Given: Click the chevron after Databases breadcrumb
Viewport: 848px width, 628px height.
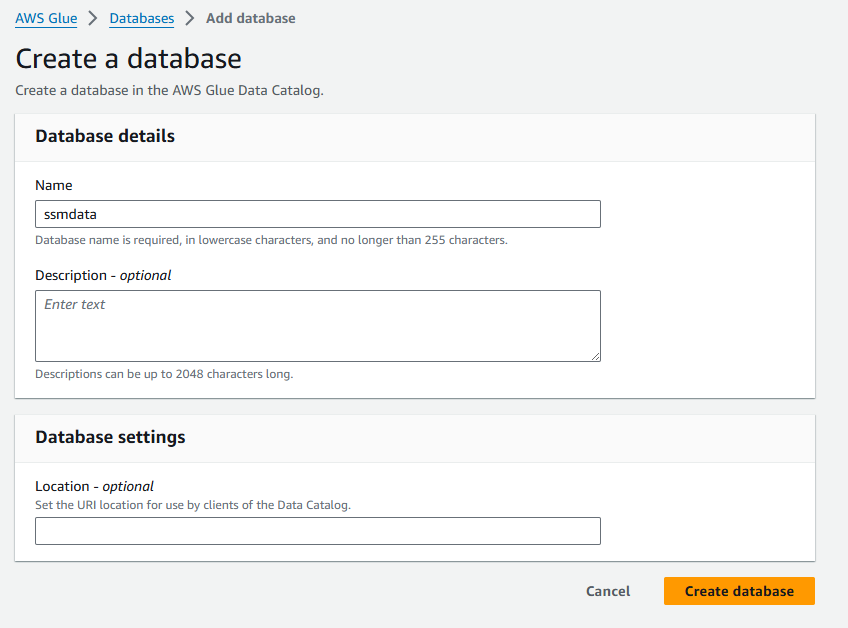Looking at the screenshot, I should point(190,19).
